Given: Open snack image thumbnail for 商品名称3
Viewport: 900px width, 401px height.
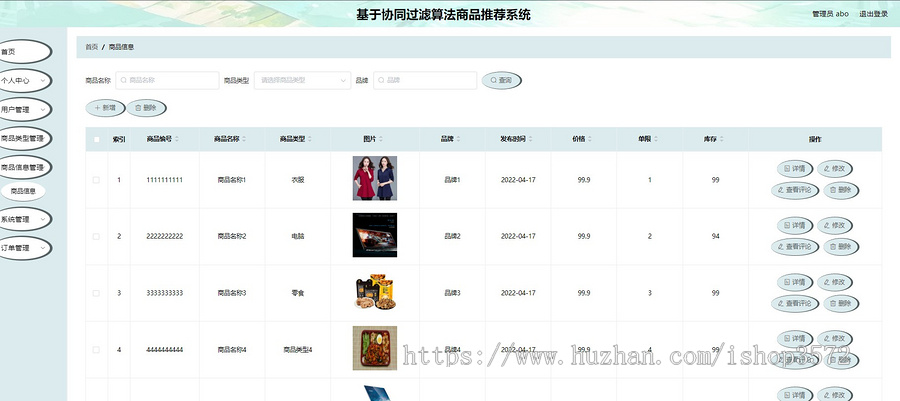Looking at the screenshot, I should click(x=375, y=292).
